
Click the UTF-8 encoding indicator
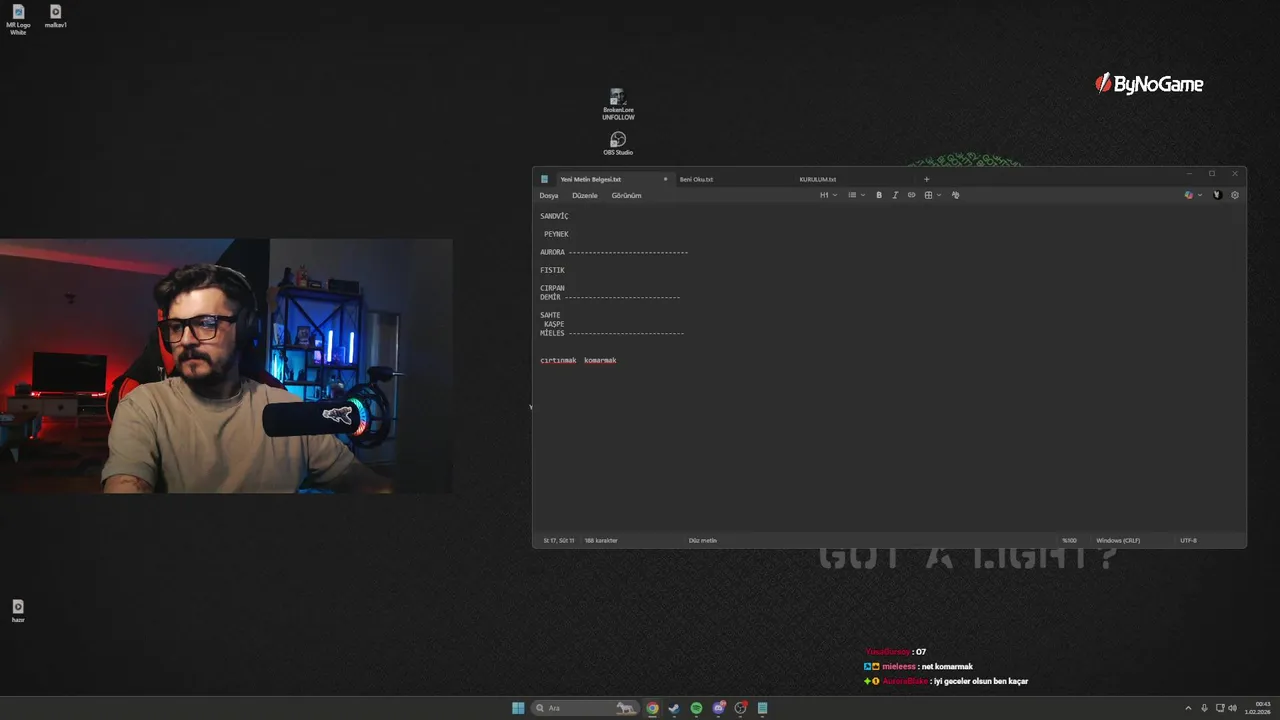tap(1188, 540)
